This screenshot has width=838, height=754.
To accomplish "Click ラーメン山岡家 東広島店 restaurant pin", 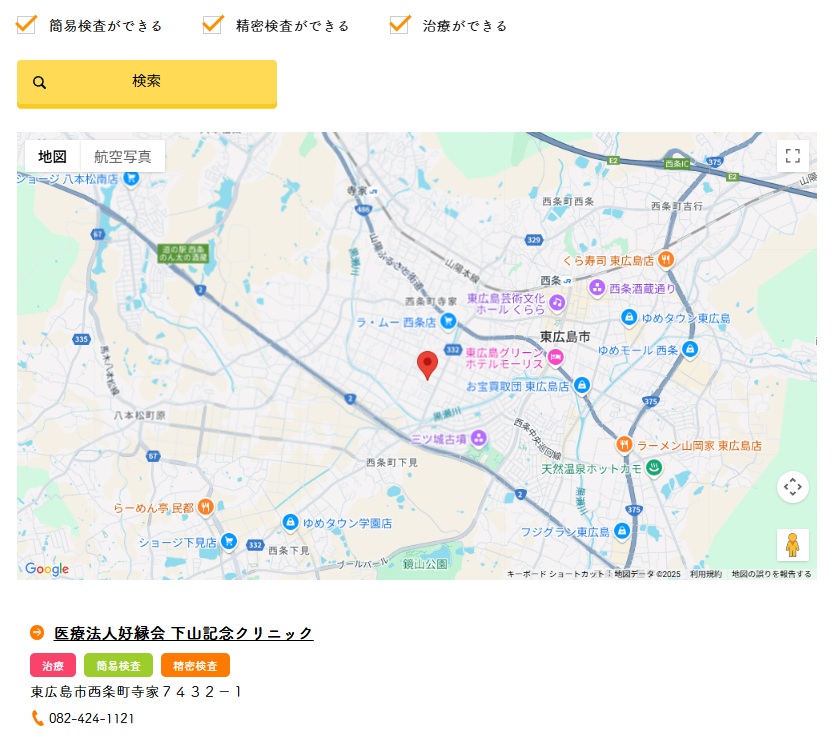I will [x=624, y=444].
